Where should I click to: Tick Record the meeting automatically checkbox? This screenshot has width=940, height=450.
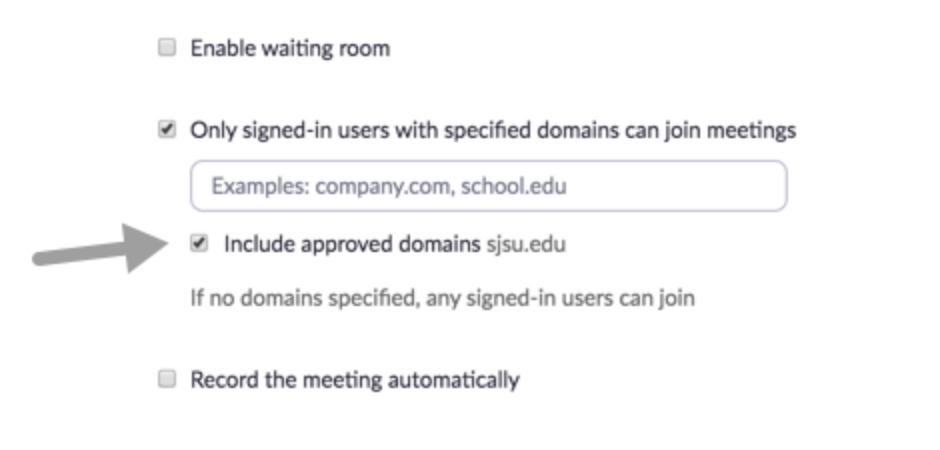pos(167,379)
